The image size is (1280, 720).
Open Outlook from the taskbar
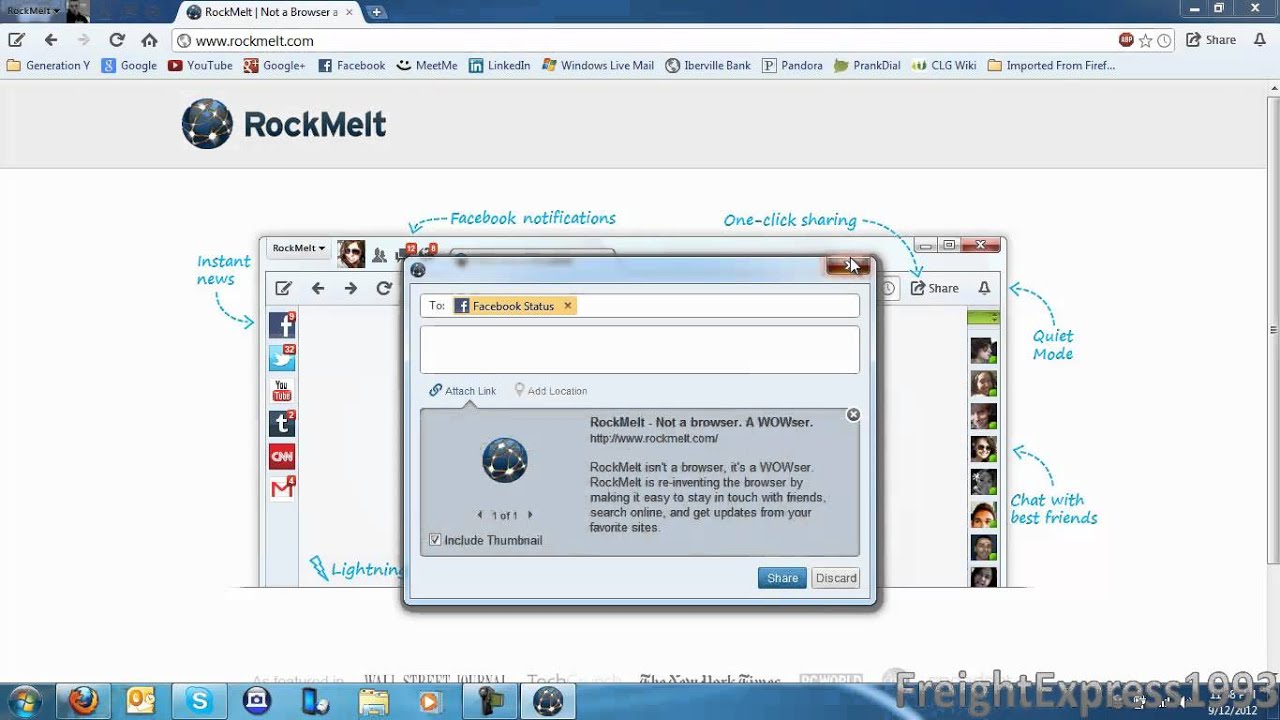141,701
